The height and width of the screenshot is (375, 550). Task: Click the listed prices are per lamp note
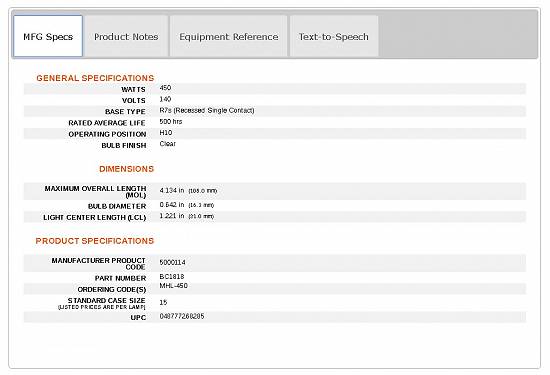click(x=102, y=307)
